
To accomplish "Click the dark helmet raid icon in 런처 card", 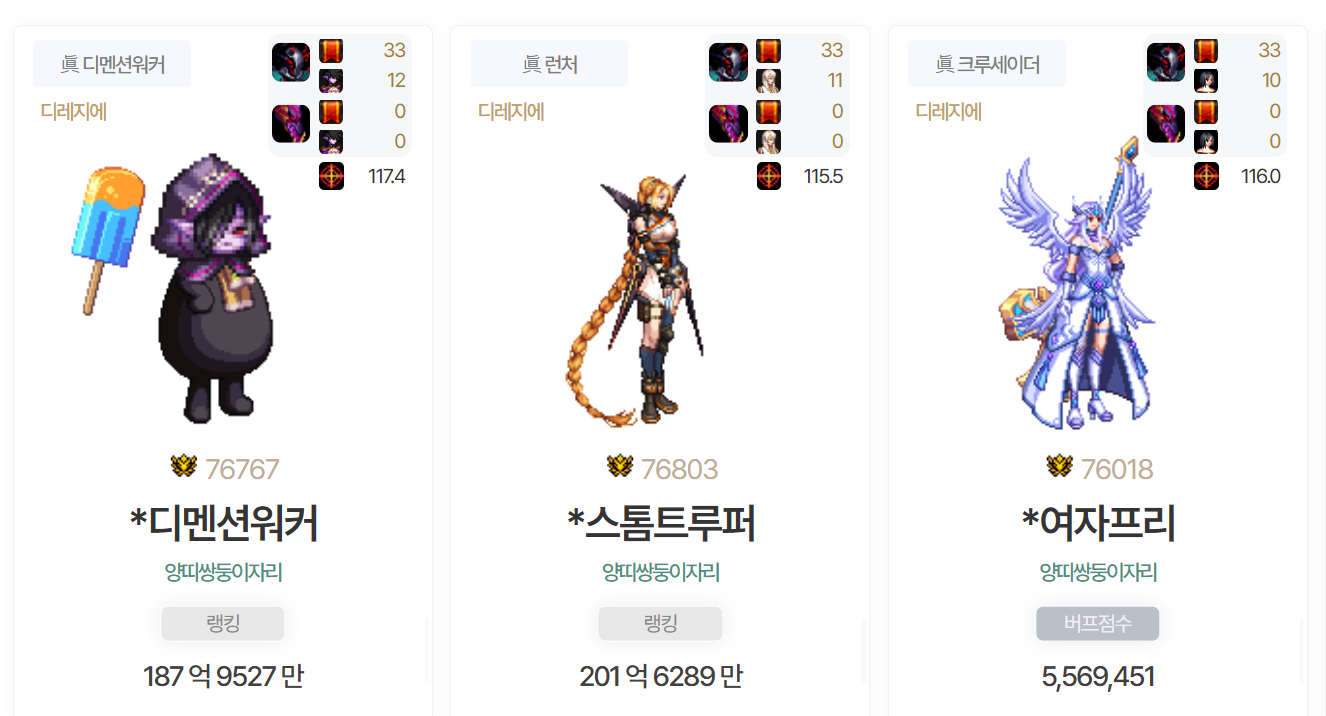I will coord(728,63).
